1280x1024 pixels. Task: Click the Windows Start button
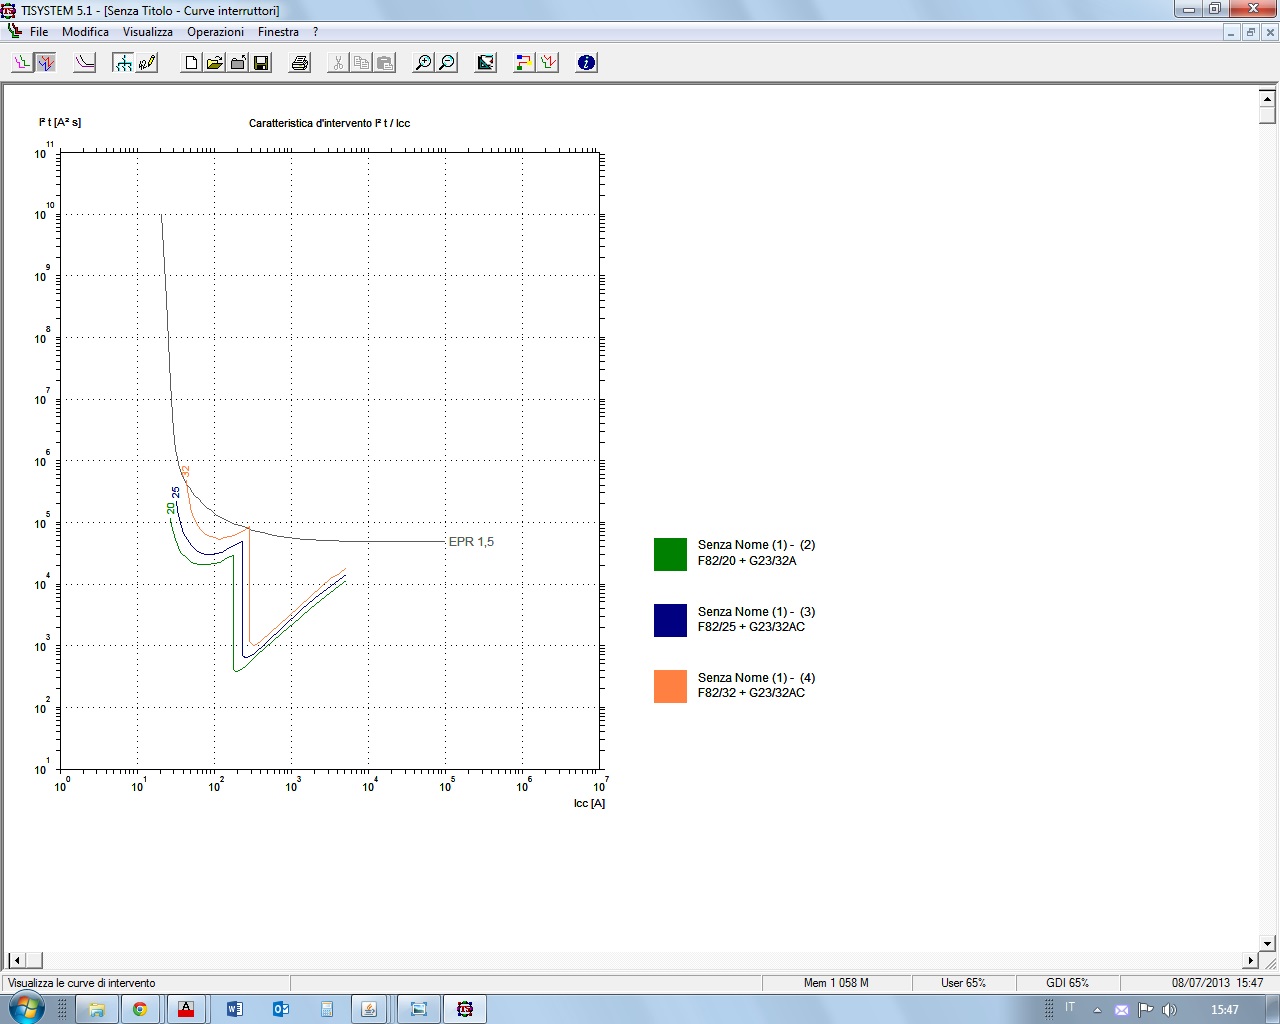[26, 1008]
